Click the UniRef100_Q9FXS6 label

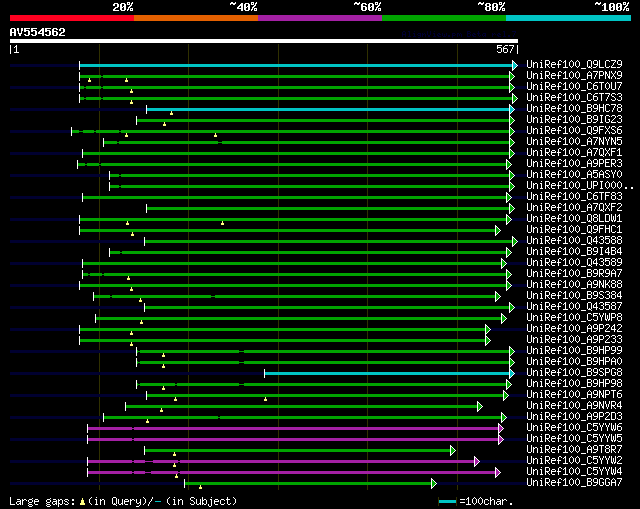coord(574,131)
